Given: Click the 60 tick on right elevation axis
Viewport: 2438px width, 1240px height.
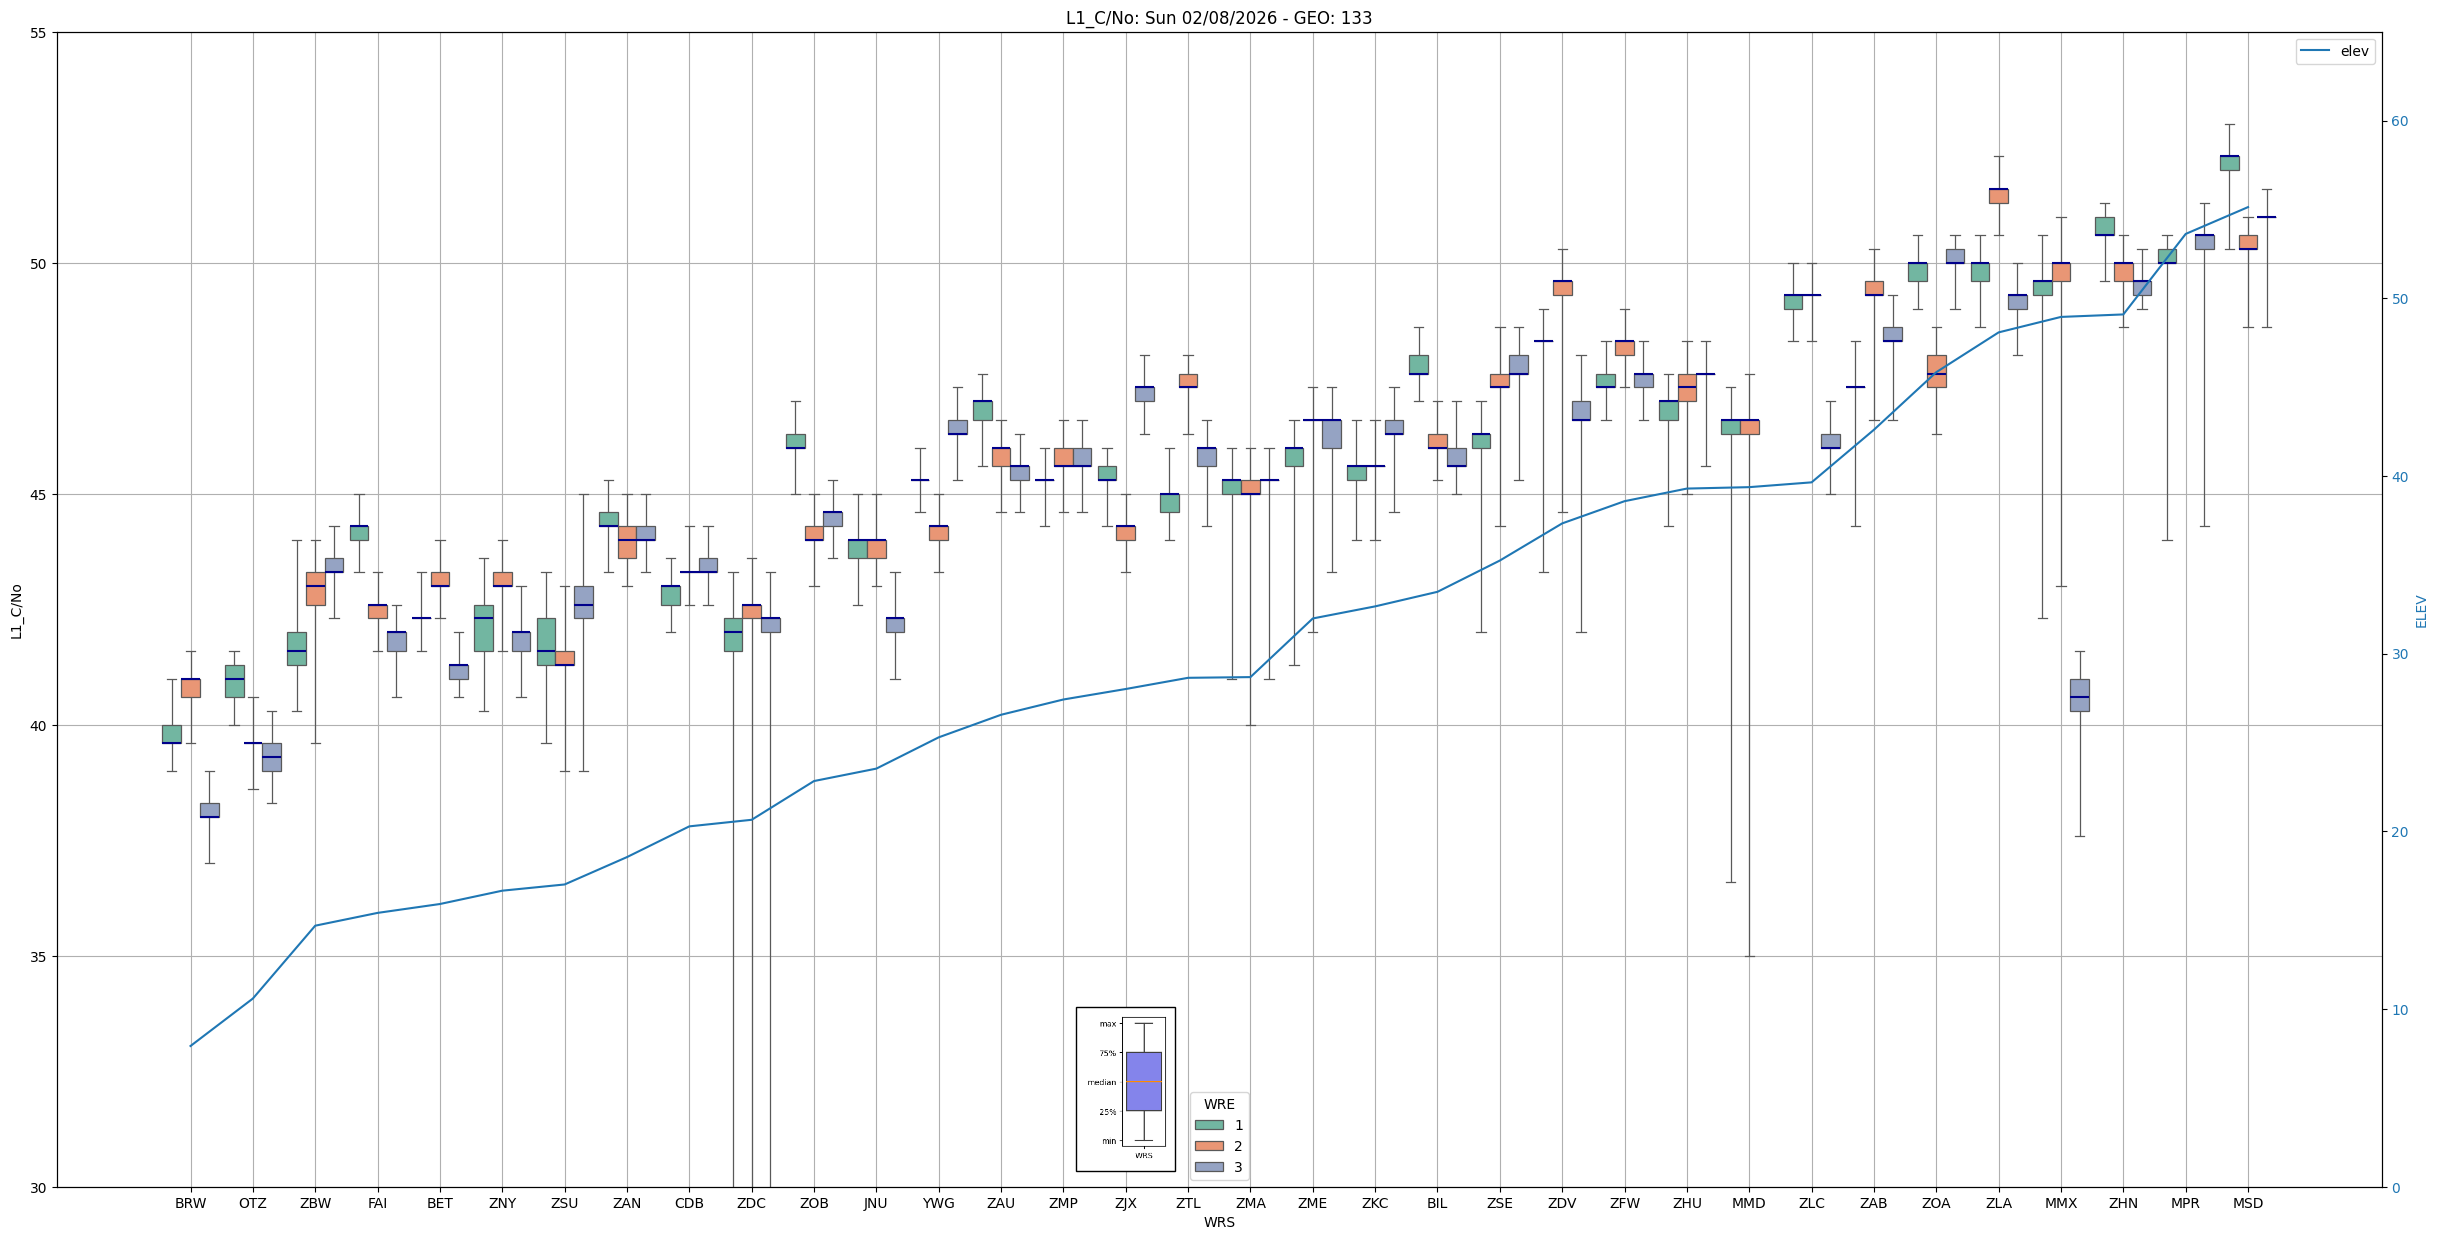Looking at the screenshot, I should click(x=2399, y=122).
